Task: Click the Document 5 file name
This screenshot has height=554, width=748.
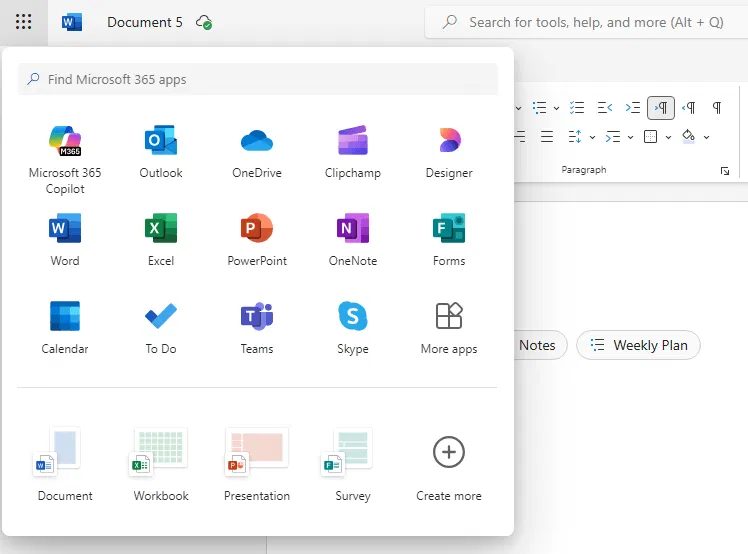Action: click(x=145, y=22)
